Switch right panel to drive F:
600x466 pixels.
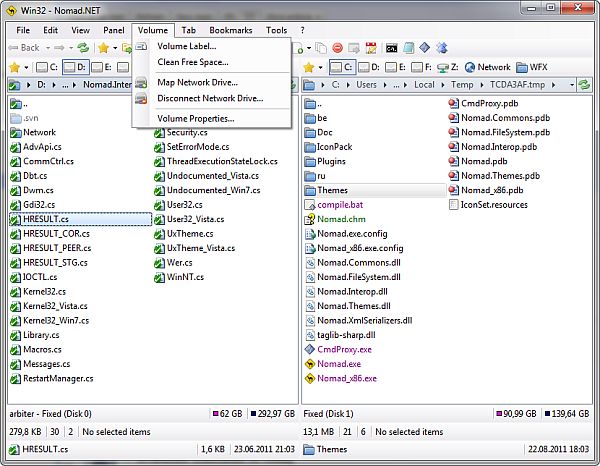[x=421, y=67]
